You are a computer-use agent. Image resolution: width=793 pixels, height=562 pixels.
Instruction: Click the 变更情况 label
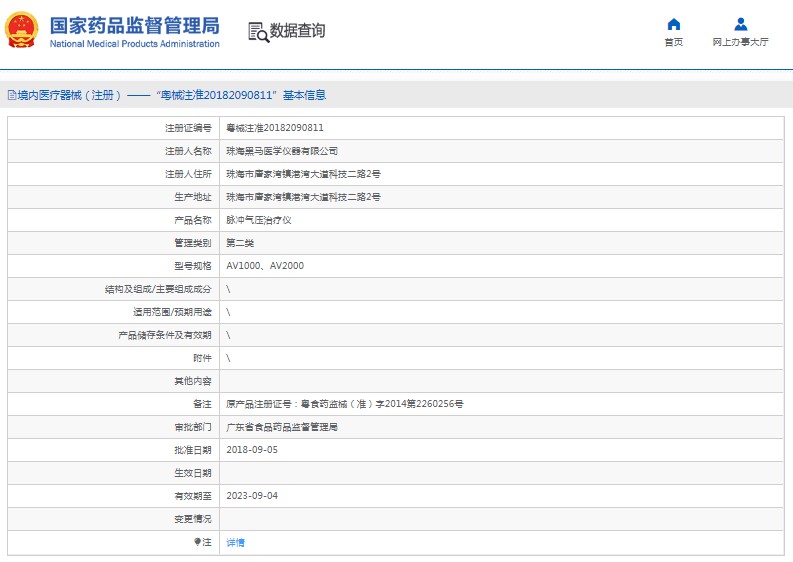click(193, 519)
